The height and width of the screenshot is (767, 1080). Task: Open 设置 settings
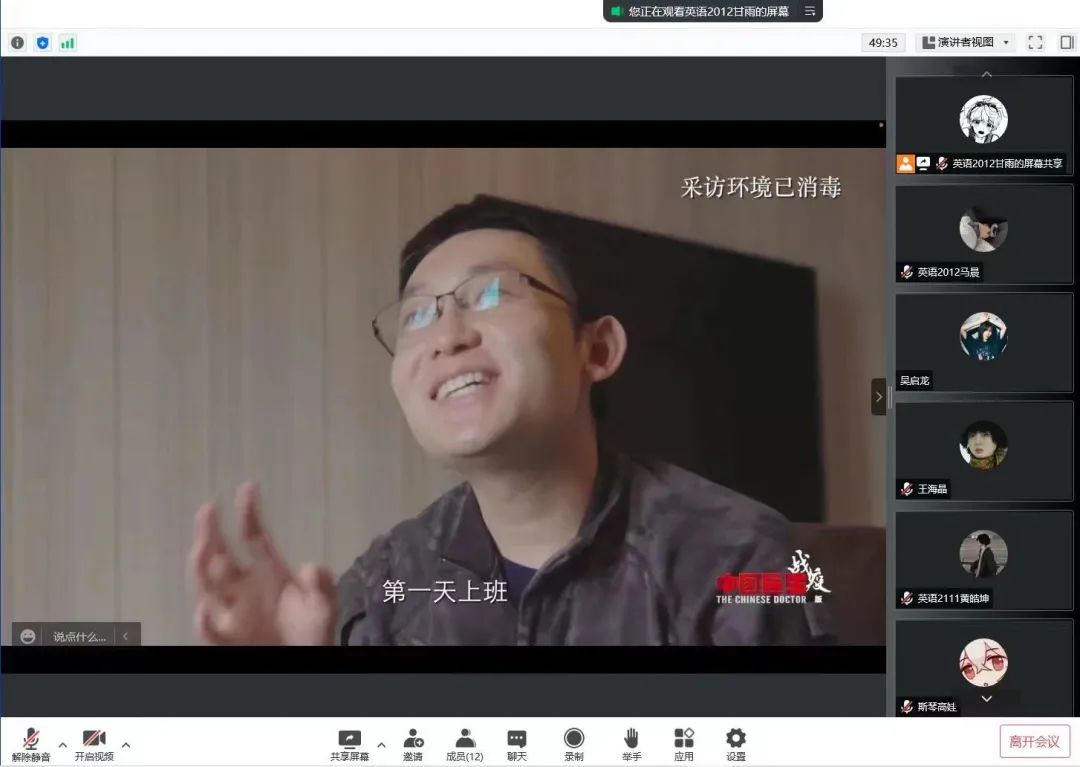click(x=736, y=745)
